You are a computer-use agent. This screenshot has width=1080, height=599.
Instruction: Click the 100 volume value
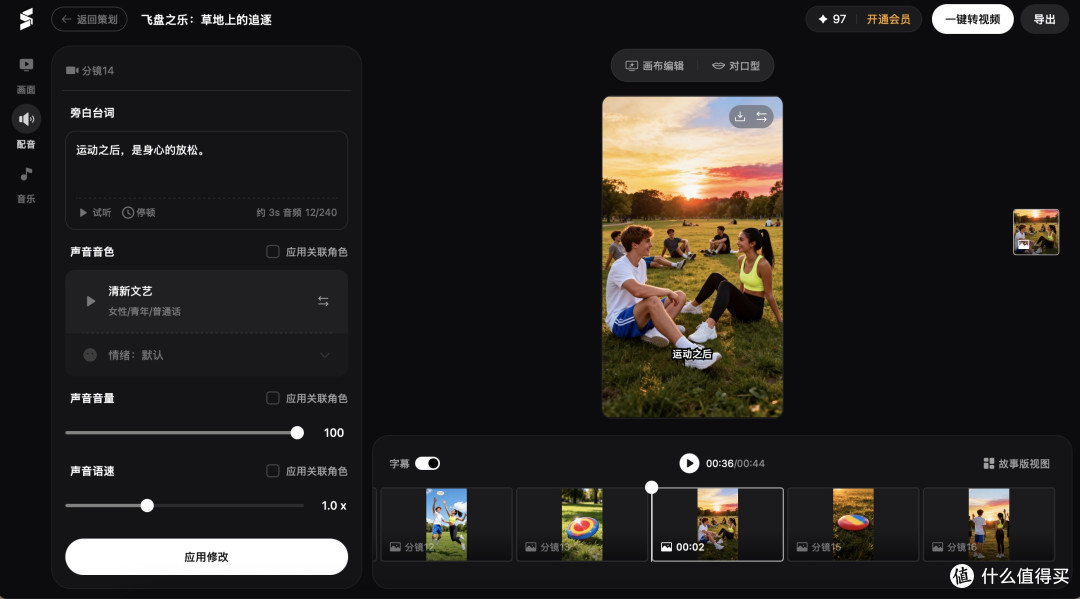tap(334, 432)
